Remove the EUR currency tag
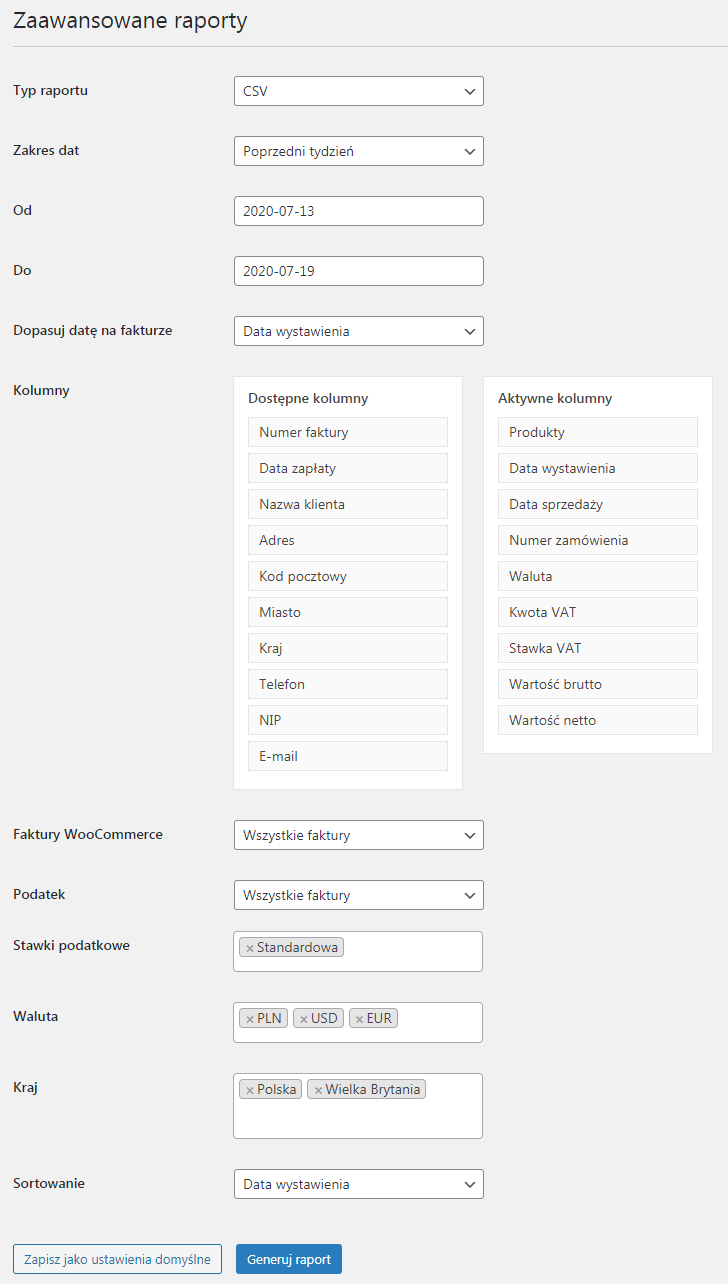 pos(359,1019)
